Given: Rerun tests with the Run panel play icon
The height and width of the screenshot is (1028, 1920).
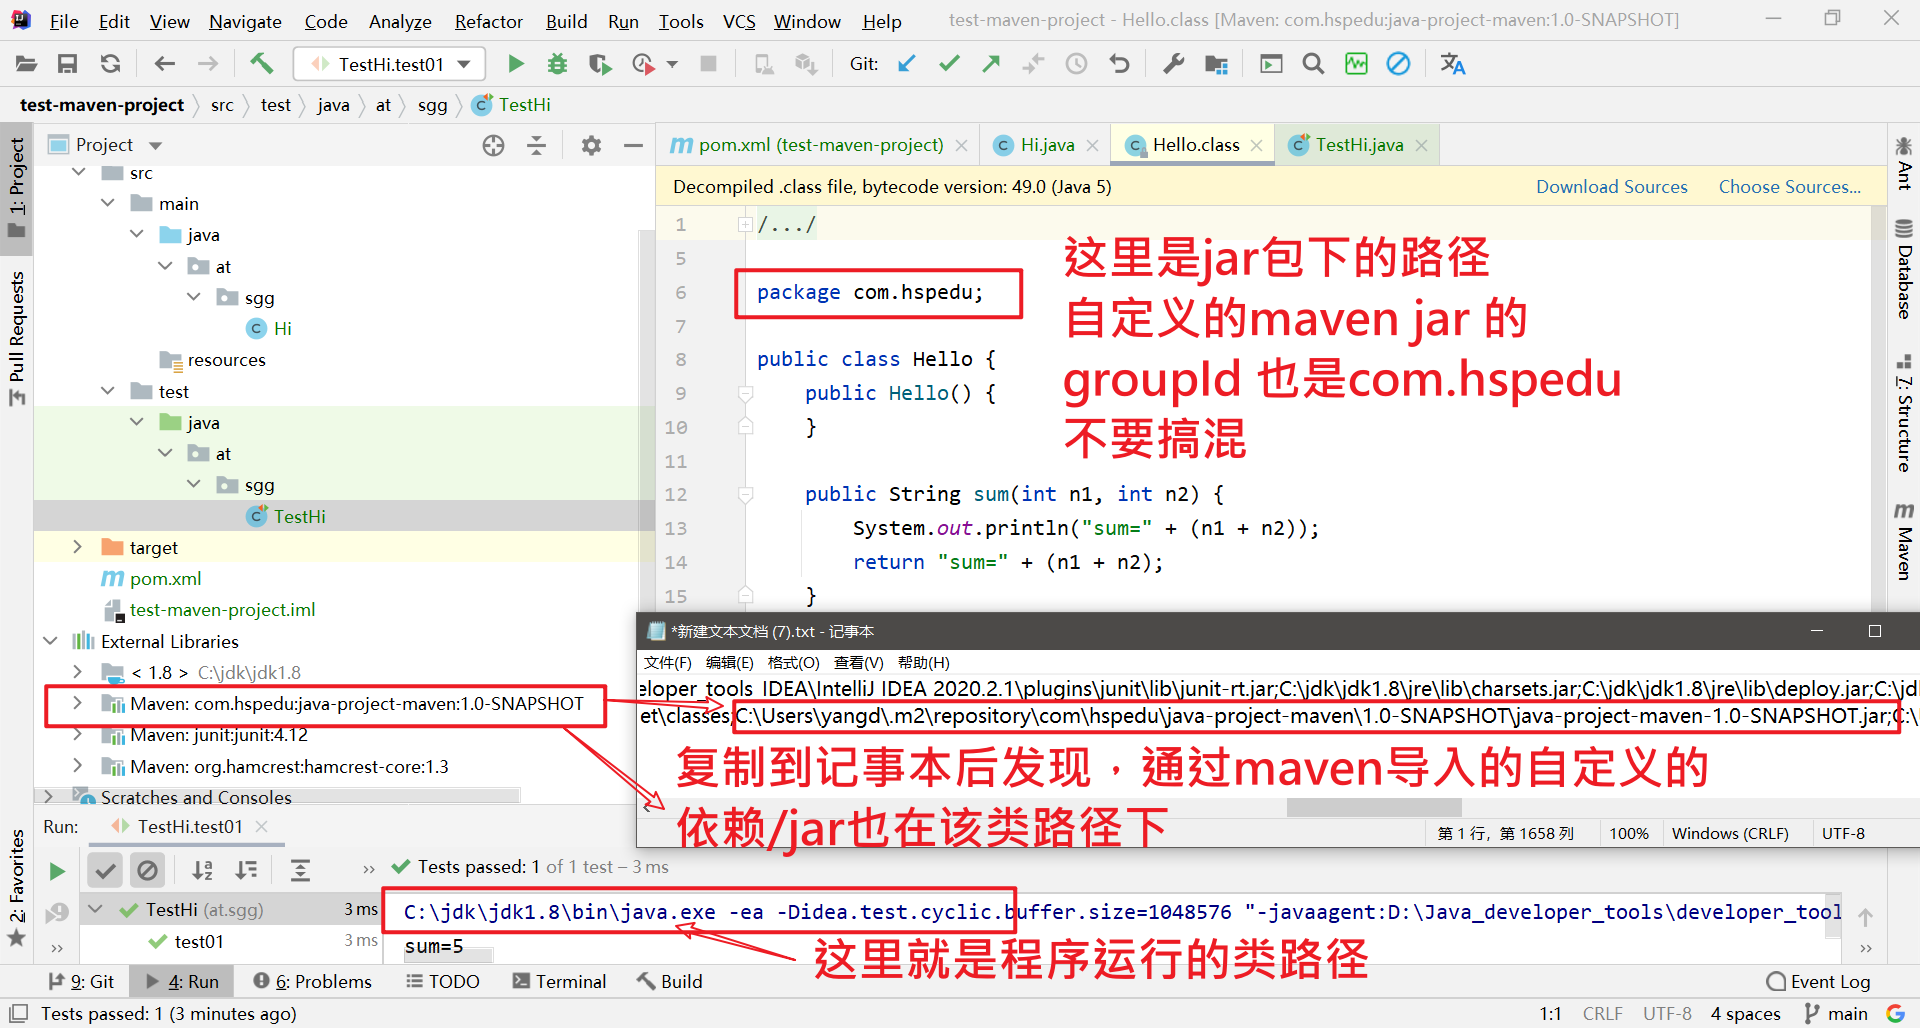Looking at the screenshot, I should 57,871.
